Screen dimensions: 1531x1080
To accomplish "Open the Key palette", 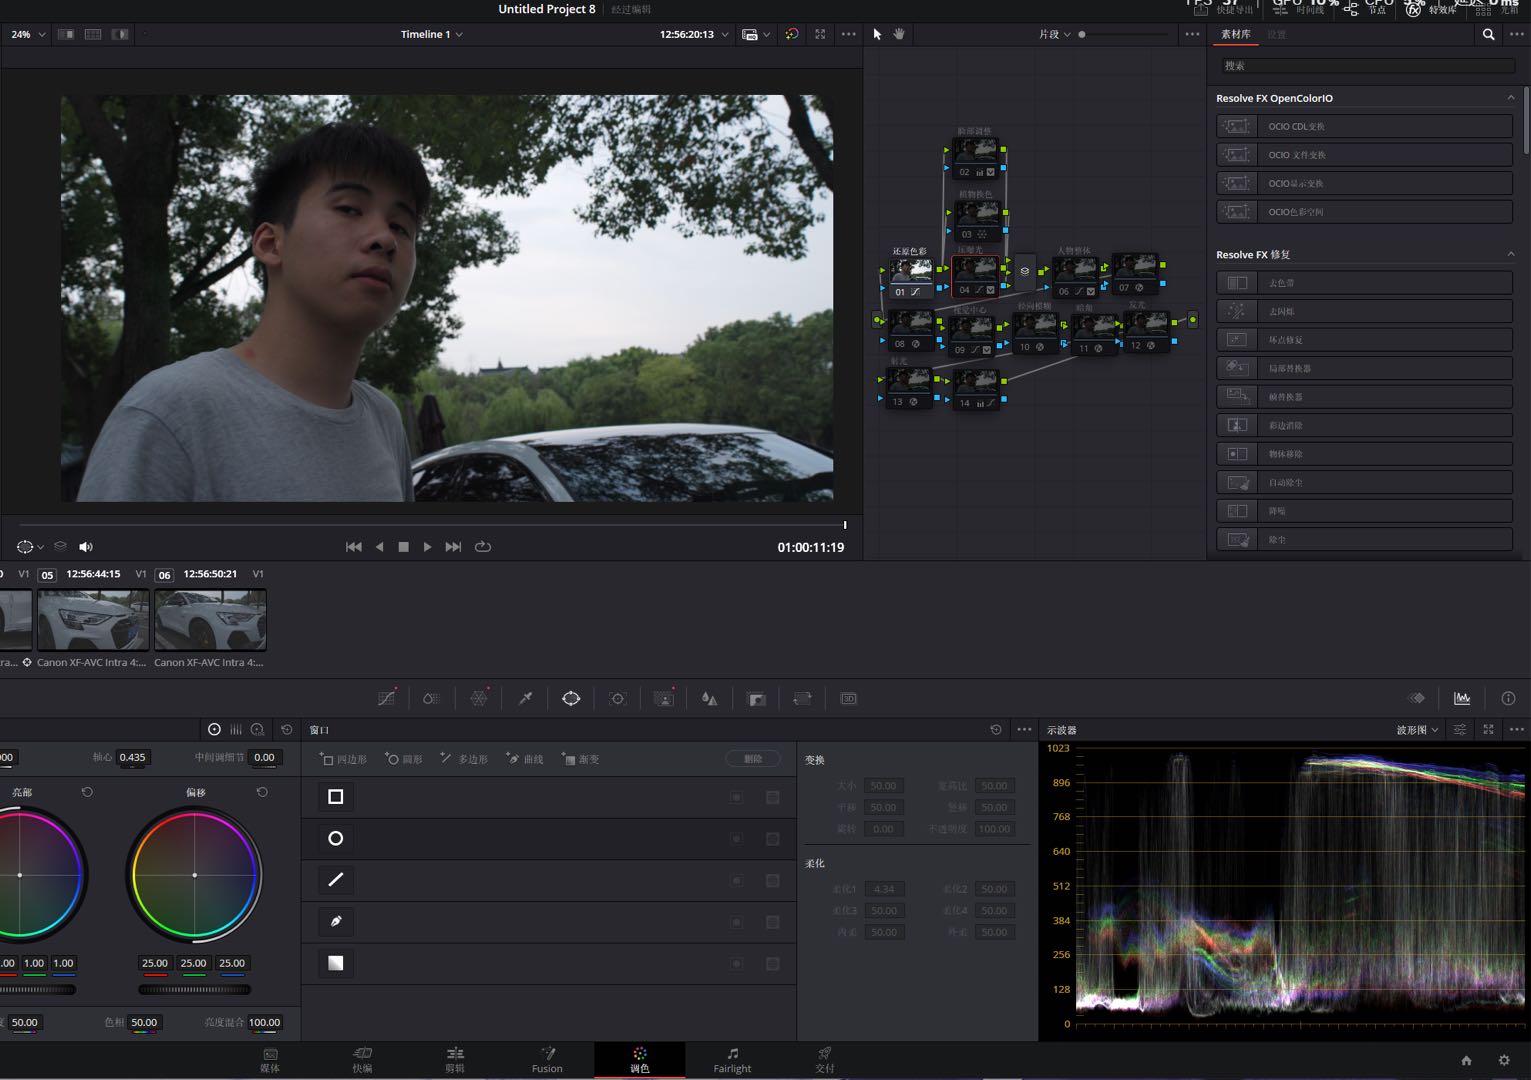I will (x=756, y=698).
